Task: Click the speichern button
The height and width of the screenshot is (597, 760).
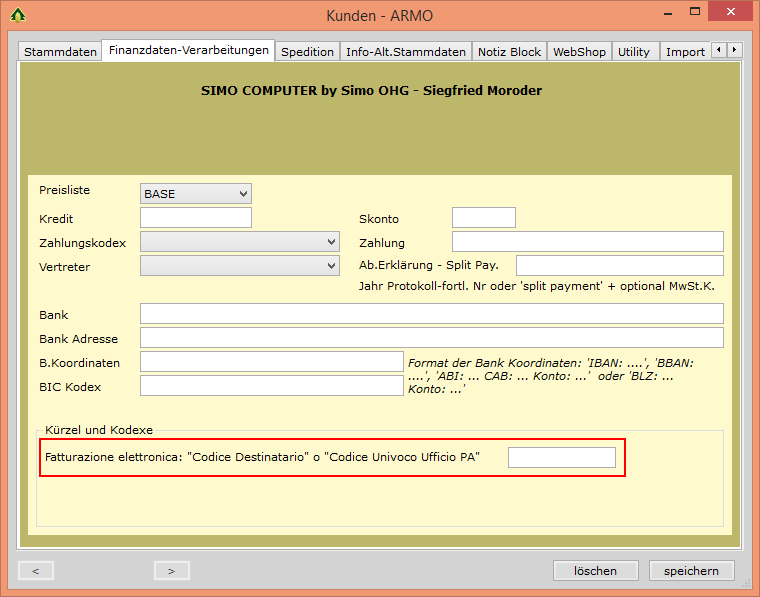Action: (691, 570)
